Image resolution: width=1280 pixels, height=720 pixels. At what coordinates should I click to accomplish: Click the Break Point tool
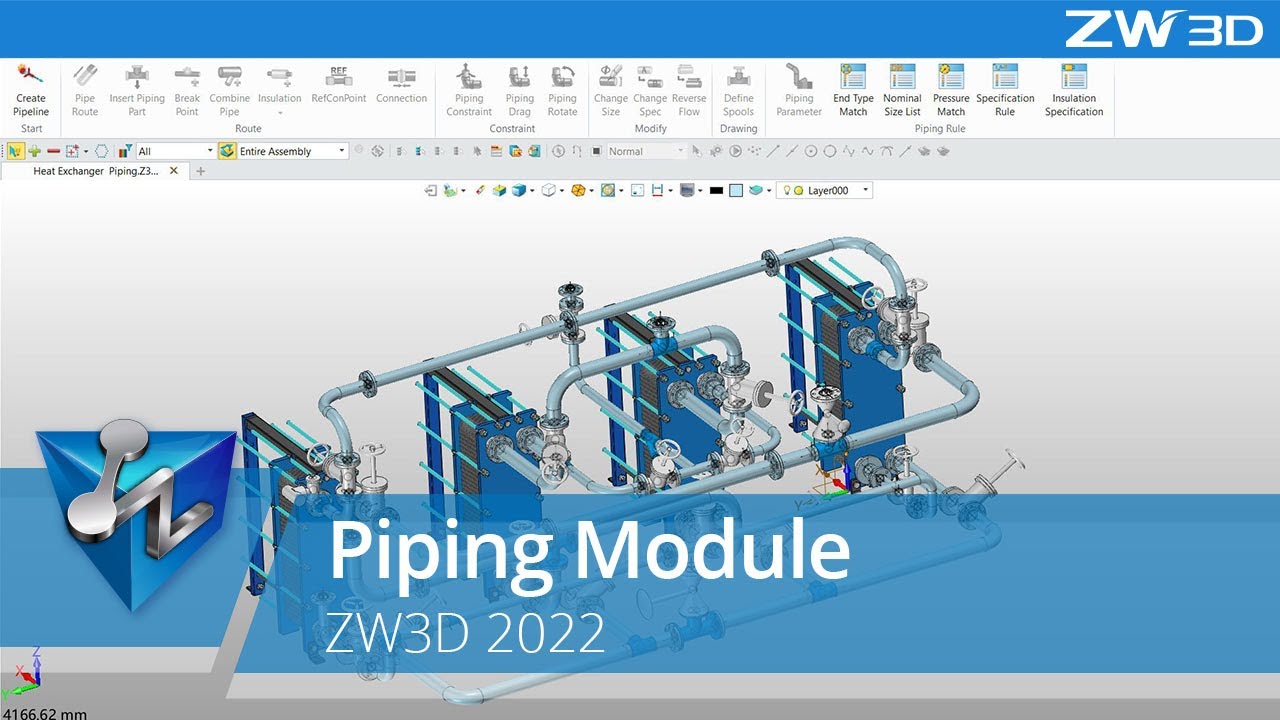[187, 91]
